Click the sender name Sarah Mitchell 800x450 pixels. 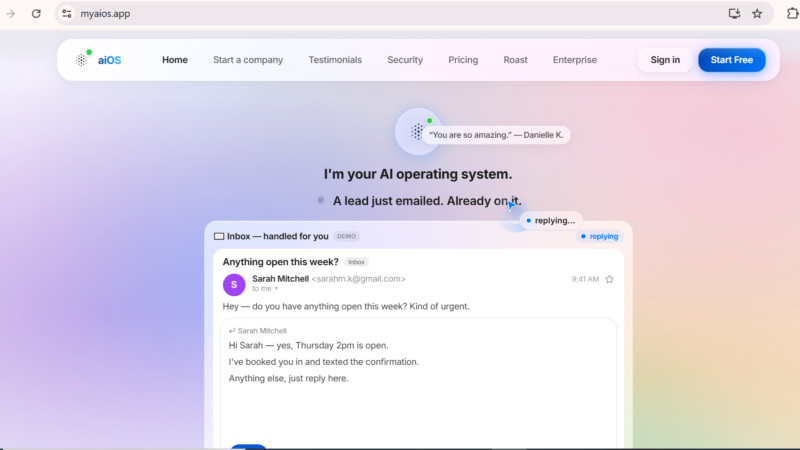tap(280, 279)
